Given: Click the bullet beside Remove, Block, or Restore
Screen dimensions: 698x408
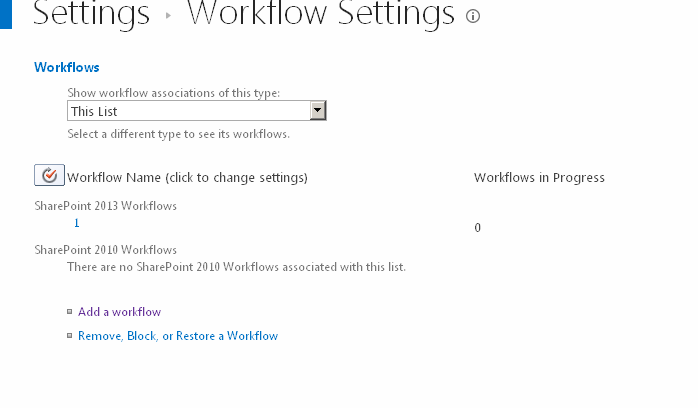Looking at the screenshot, I should pyautogui.click(x=69, y=335).
